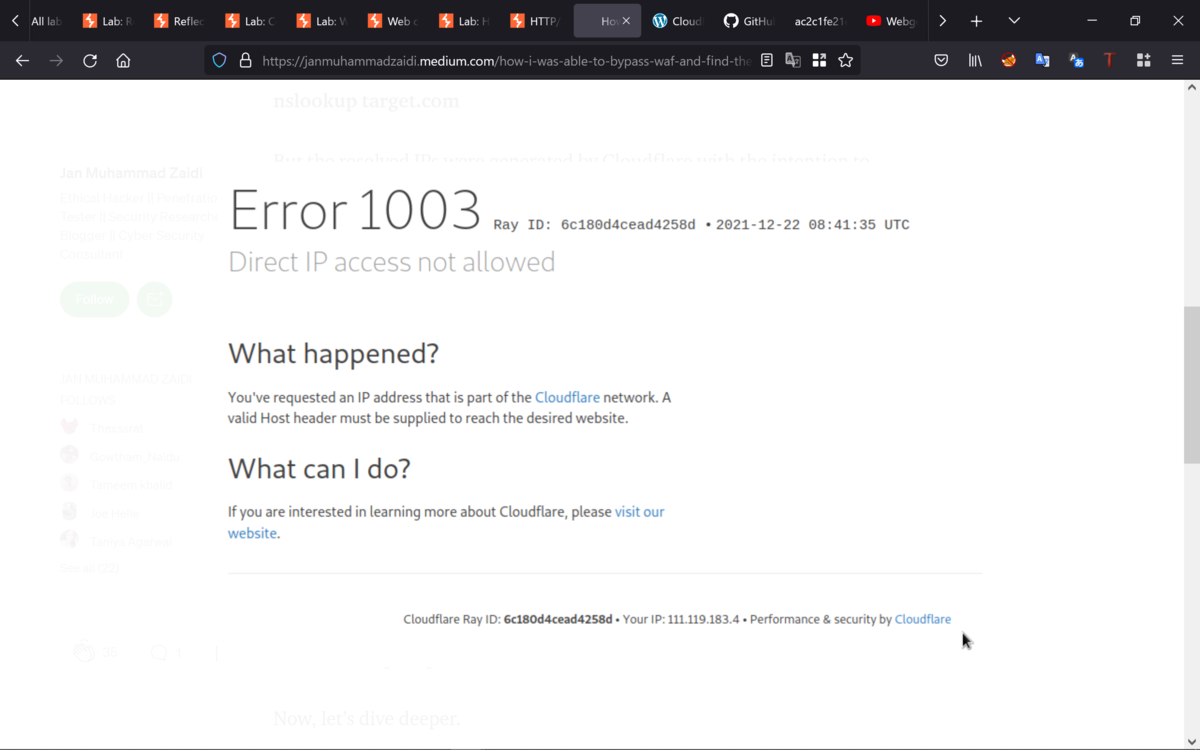This screenshot has width=1200, height=750.
Task: Click the translate icon inside the address bar
Action: (793, 61)
